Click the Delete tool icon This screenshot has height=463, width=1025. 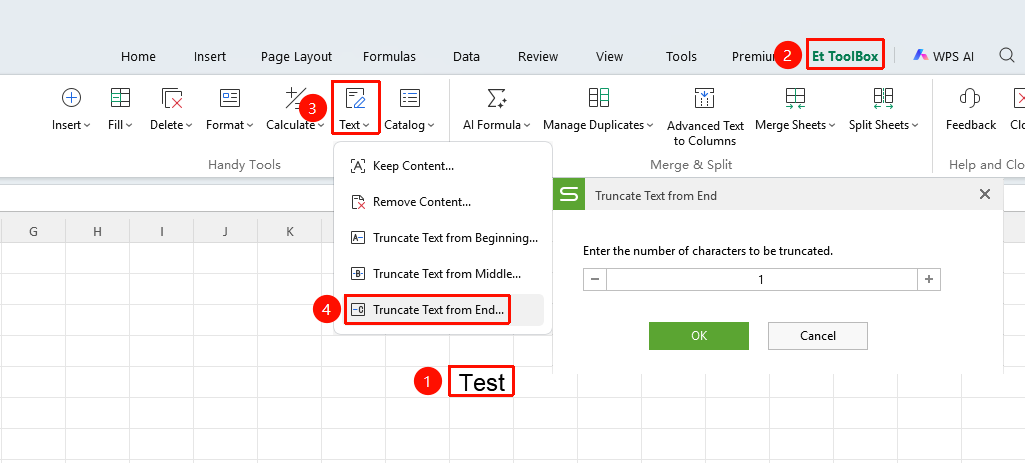(171, 98)
